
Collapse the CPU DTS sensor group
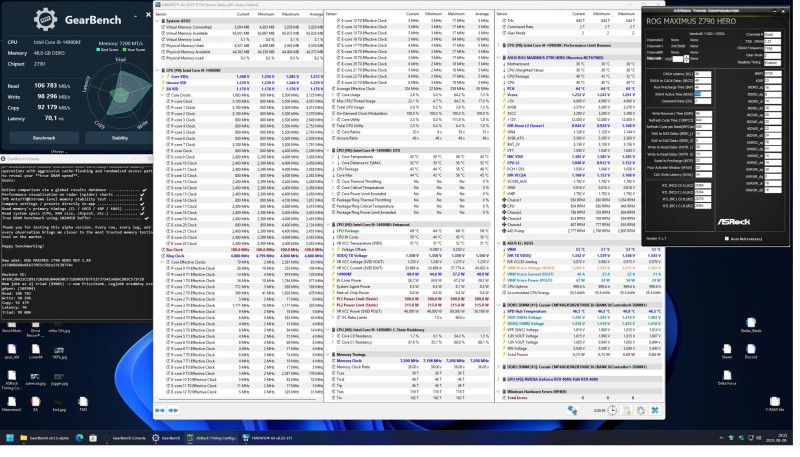pyautogui.click(x=328, y=150)
